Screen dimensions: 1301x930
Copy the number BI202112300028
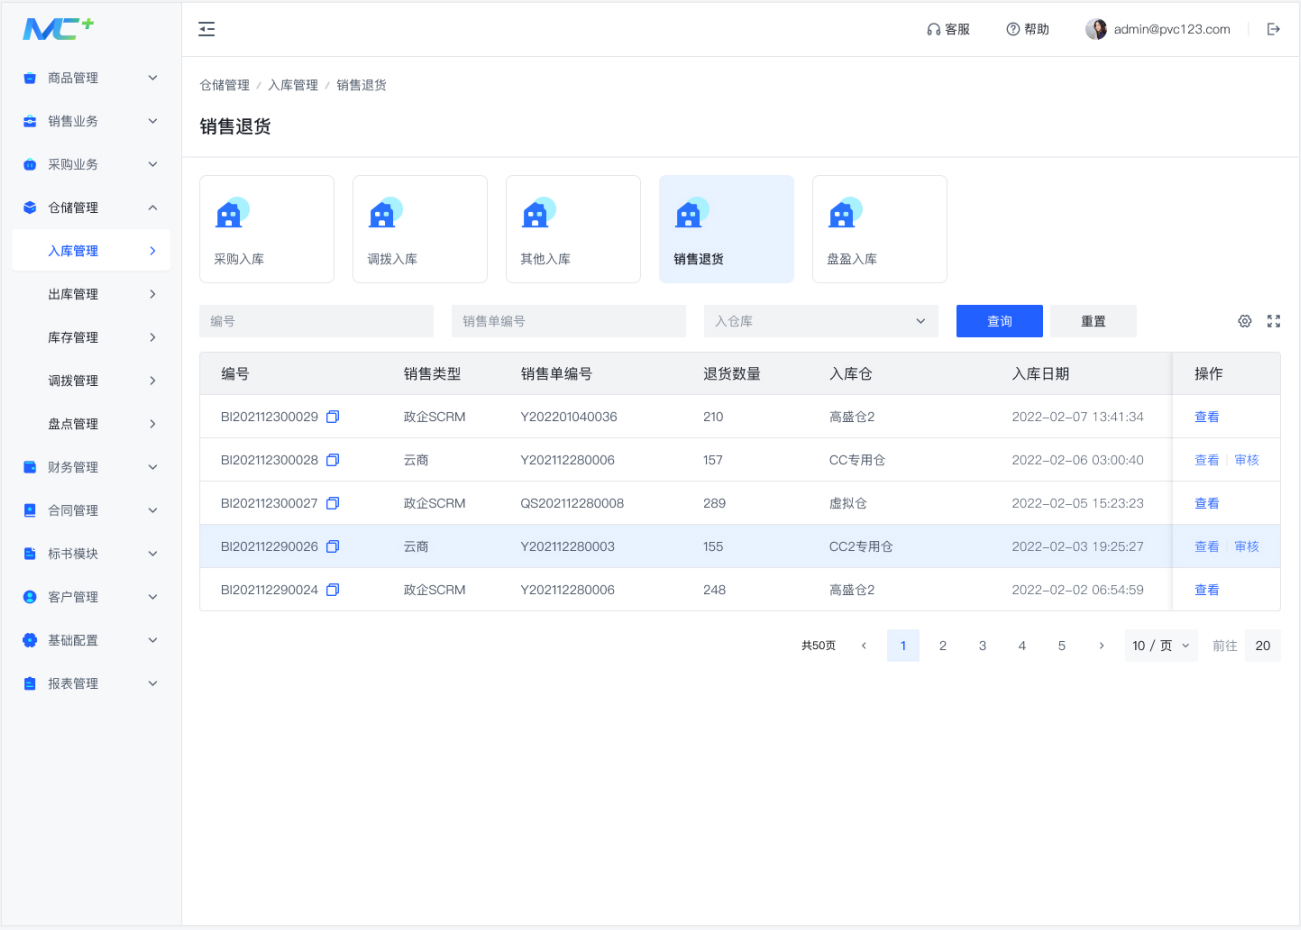[333, 460]
